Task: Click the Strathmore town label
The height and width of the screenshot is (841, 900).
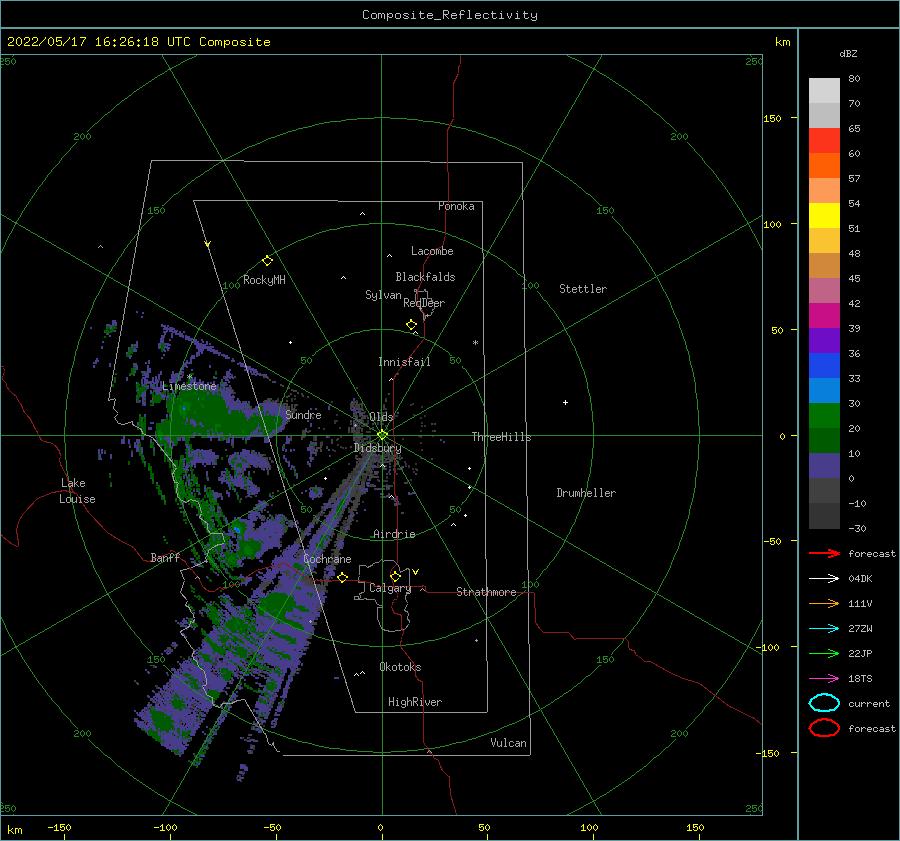Action: coord(486,592)
